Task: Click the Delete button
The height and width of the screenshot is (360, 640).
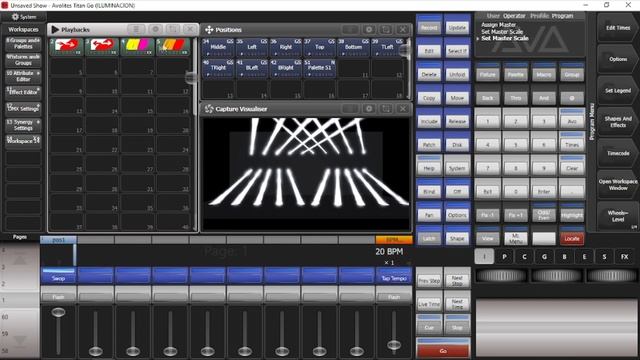Action: click(429, 72)
